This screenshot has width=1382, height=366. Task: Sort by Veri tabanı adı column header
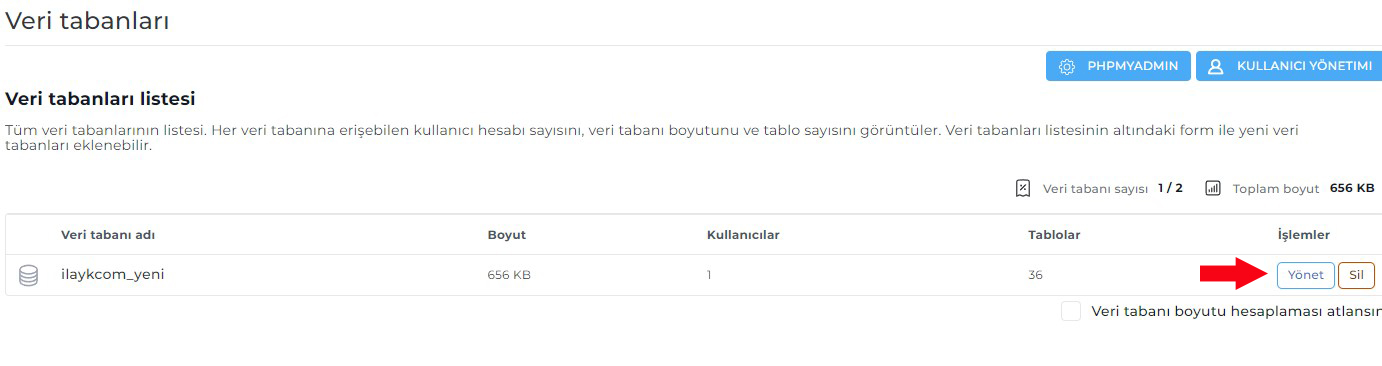pyautogui.click(x=108, y=235)
